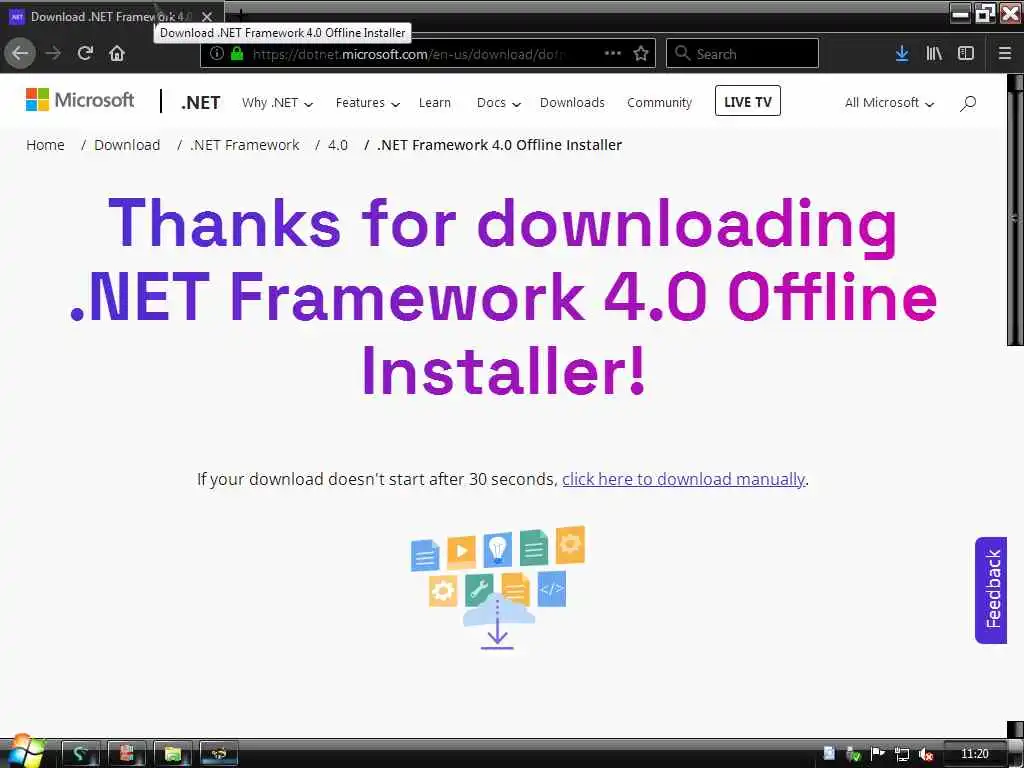Close the Download .NET Framework tab
This screenshot has width=1024, height=768.
coord(207,16)
